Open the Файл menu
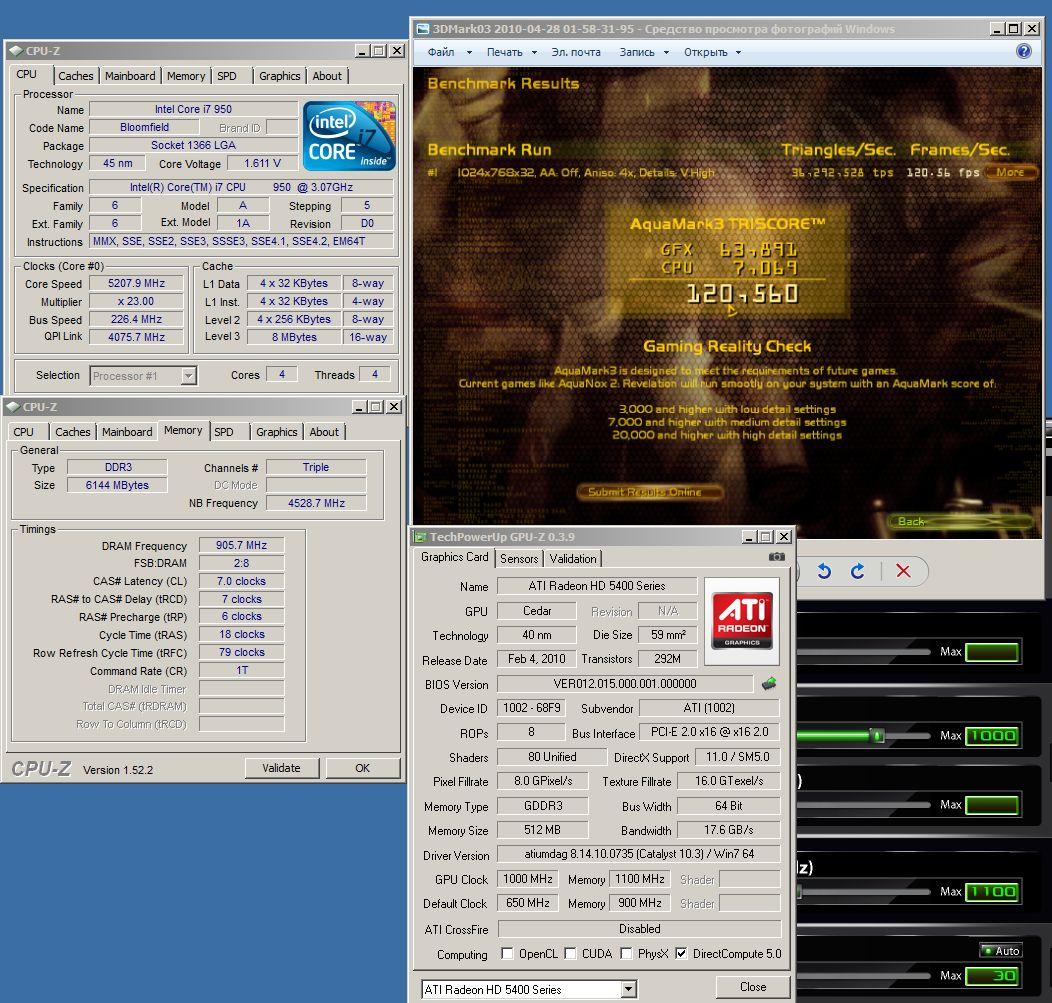1052x1003 pixels. (450, 52)
